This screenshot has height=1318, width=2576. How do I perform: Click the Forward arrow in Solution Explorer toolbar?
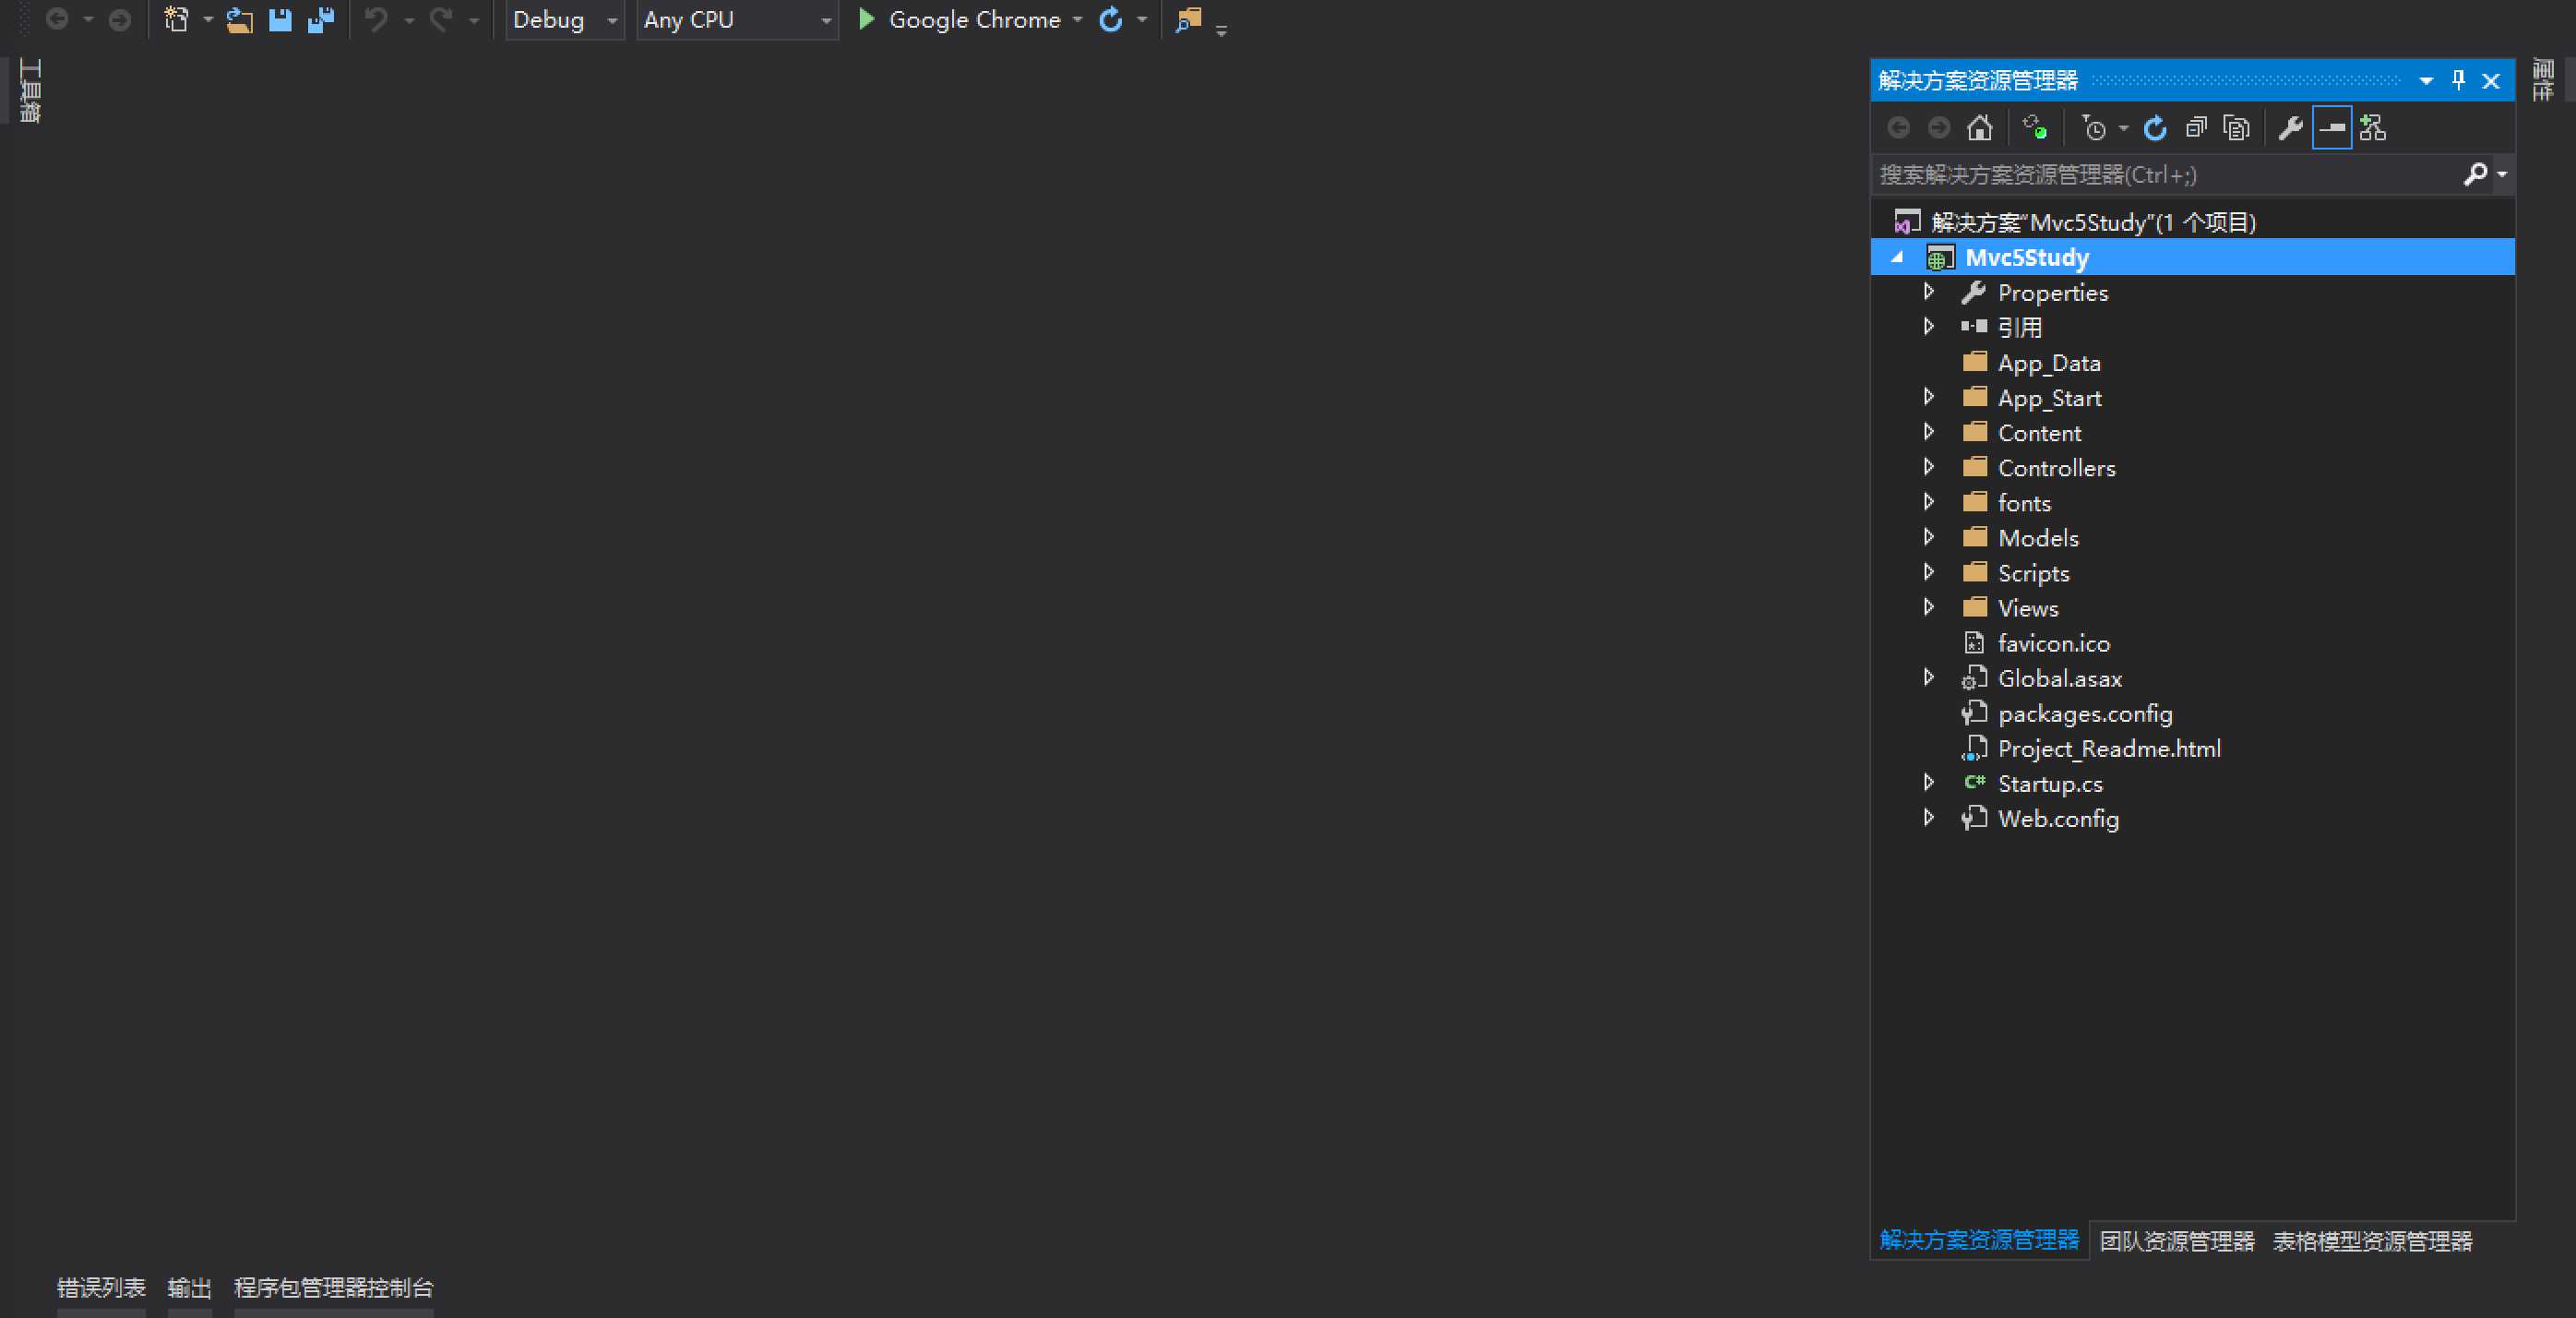click(1939, 128)
